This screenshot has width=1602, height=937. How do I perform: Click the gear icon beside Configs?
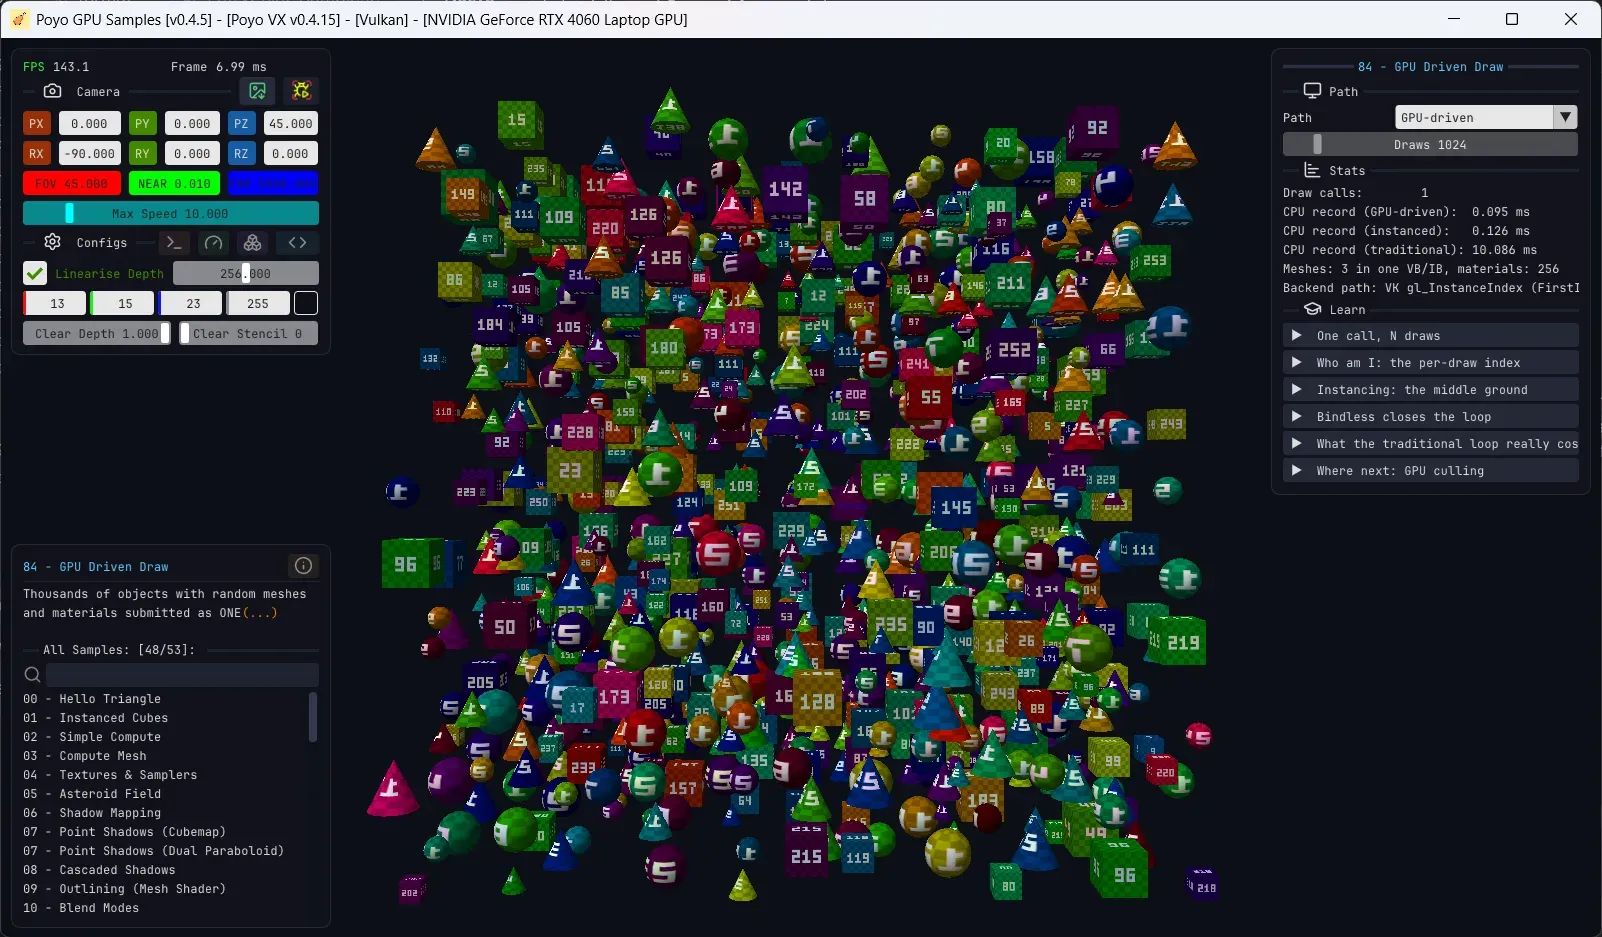[53, 242]
